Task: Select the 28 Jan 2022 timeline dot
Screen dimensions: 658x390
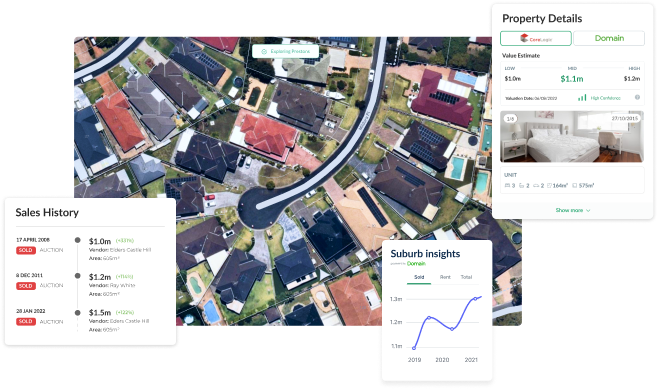Action: point(78,313)
